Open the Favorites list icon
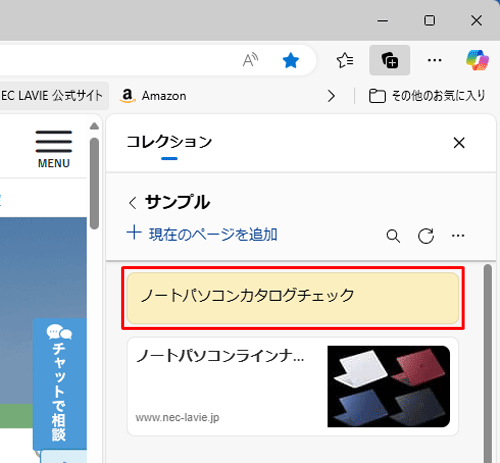The height and width of the screenshot is (463, 500). [345, 60]
